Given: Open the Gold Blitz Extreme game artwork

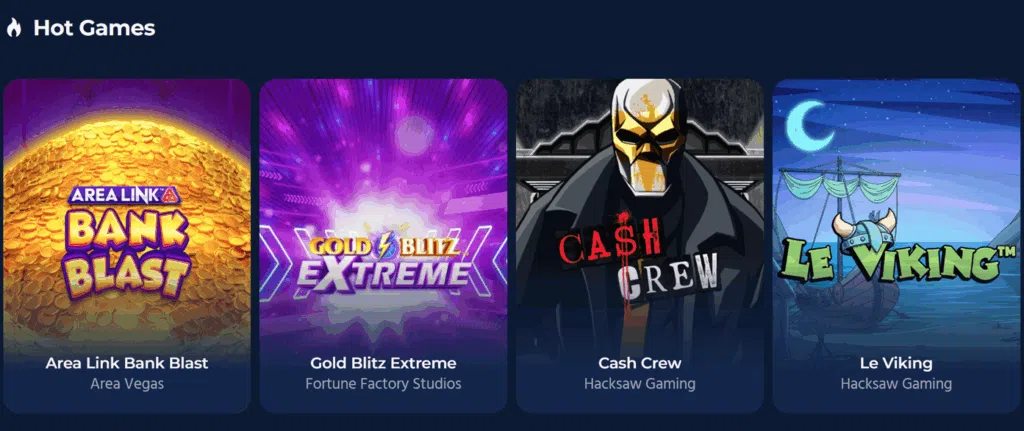Looking at the screenshot, I should [x=383, y=246].
